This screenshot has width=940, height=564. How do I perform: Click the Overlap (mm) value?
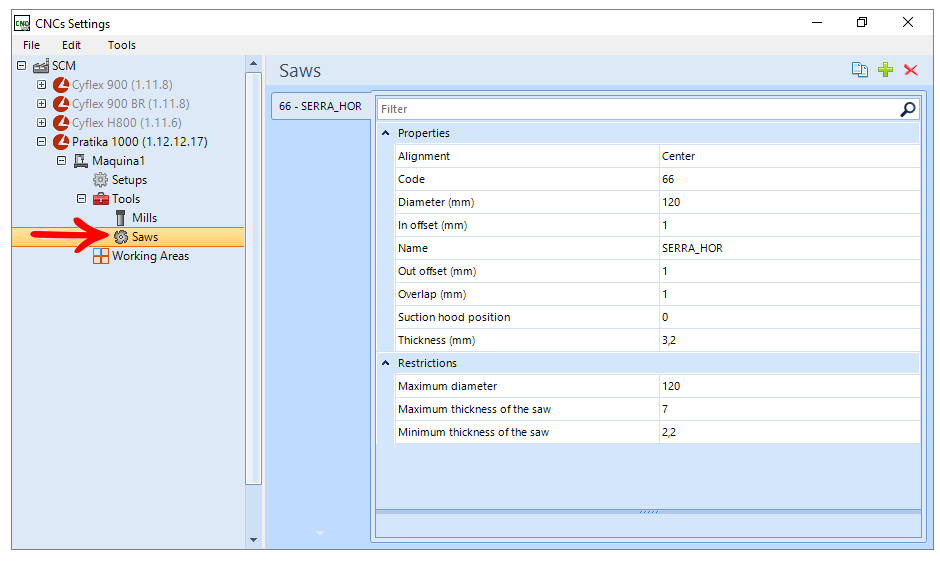click(x=790, y=294)
